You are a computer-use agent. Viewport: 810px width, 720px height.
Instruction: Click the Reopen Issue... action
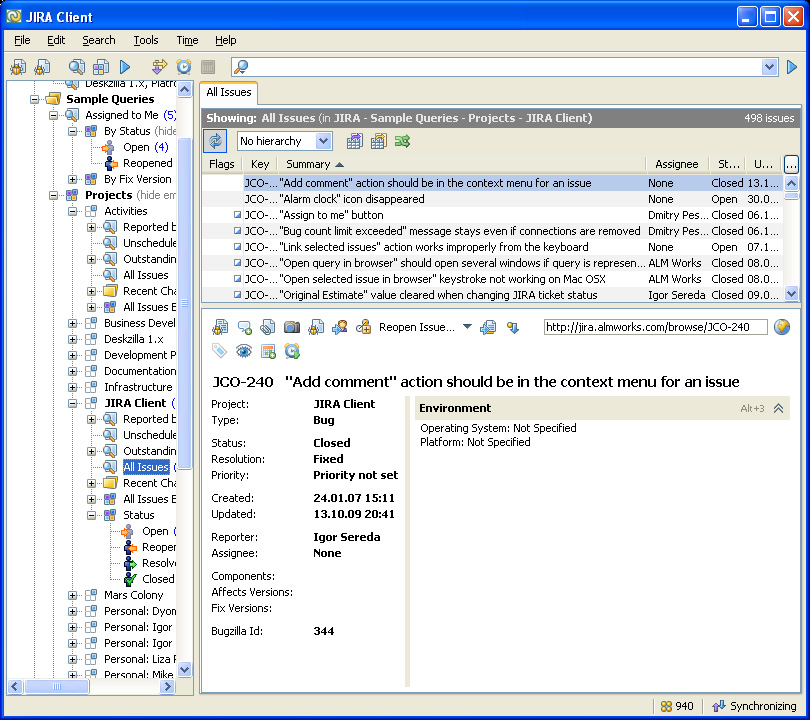pyautogui.click(x=417, y=327)
